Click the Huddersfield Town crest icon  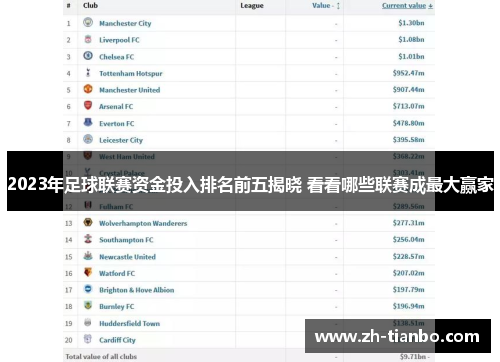click(88, 322)
